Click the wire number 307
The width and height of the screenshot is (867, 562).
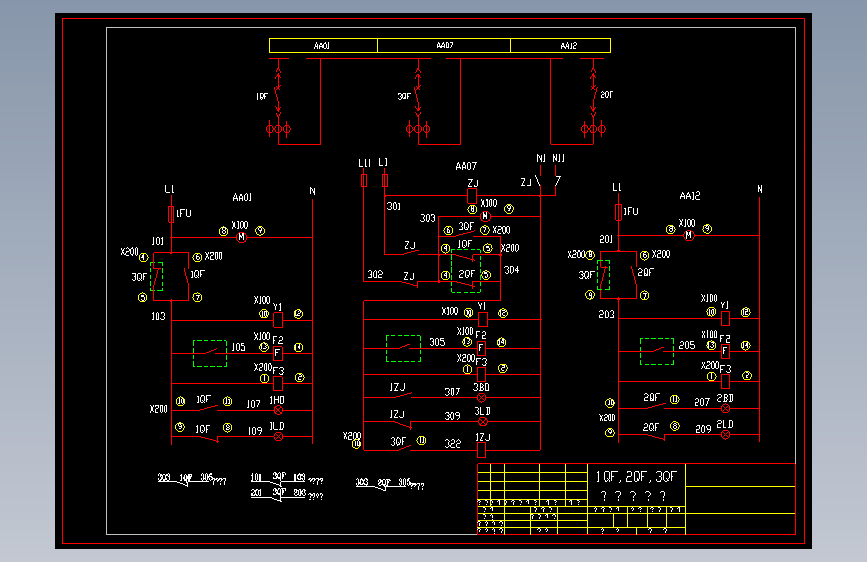click(452, 392)
